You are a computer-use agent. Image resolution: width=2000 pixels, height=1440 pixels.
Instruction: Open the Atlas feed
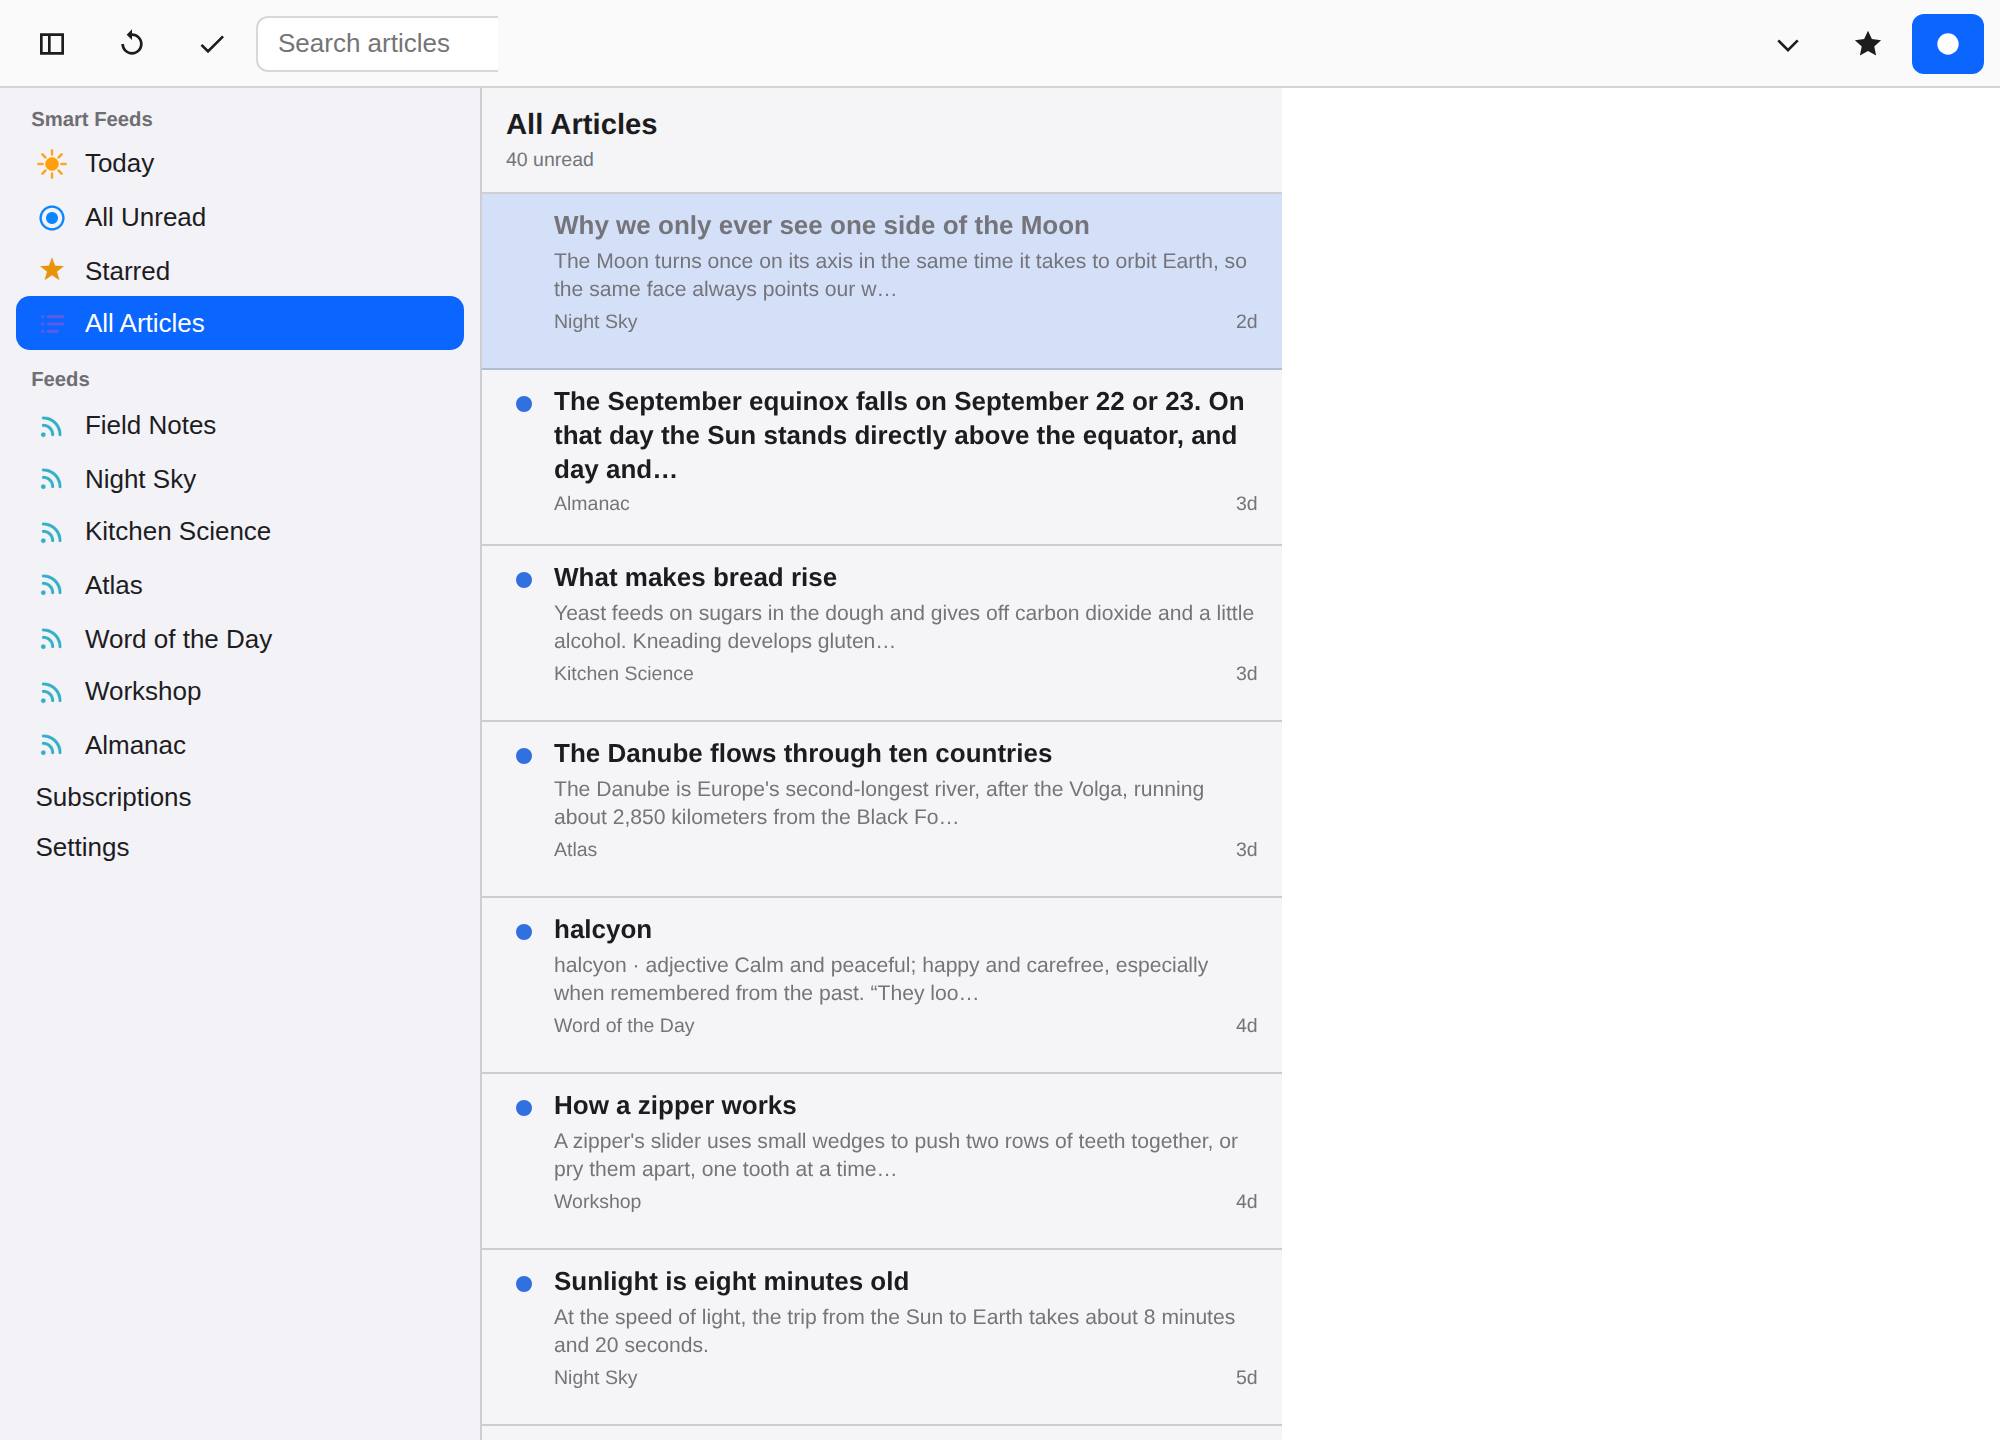(x=240, y=585)
